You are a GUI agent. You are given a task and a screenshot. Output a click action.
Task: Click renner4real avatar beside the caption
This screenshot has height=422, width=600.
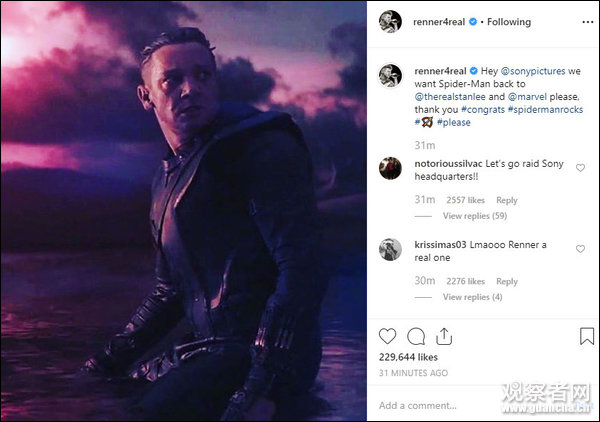click(390, 74)
